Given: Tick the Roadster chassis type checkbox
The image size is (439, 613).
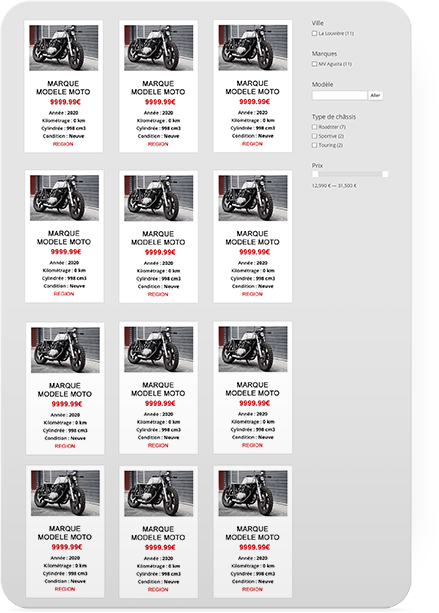Looking at the screenshot, I should [x=314, y=127].
